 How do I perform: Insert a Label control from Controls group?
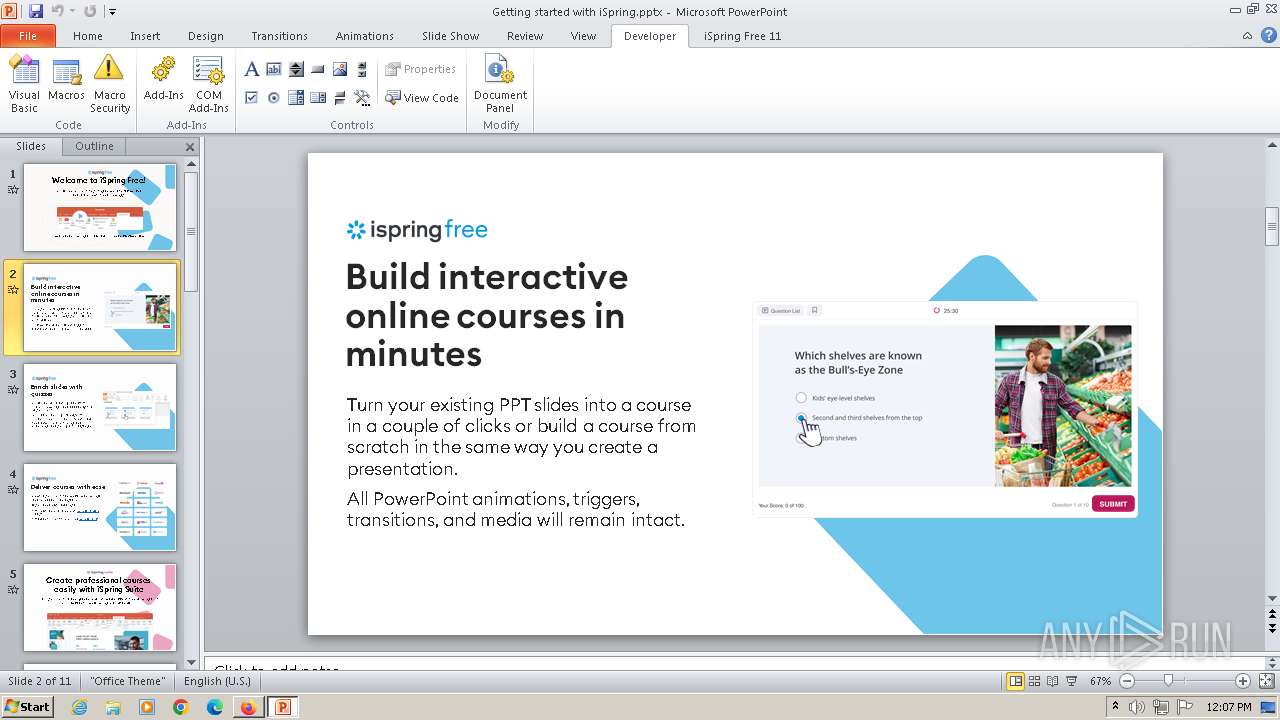point(252,69)
